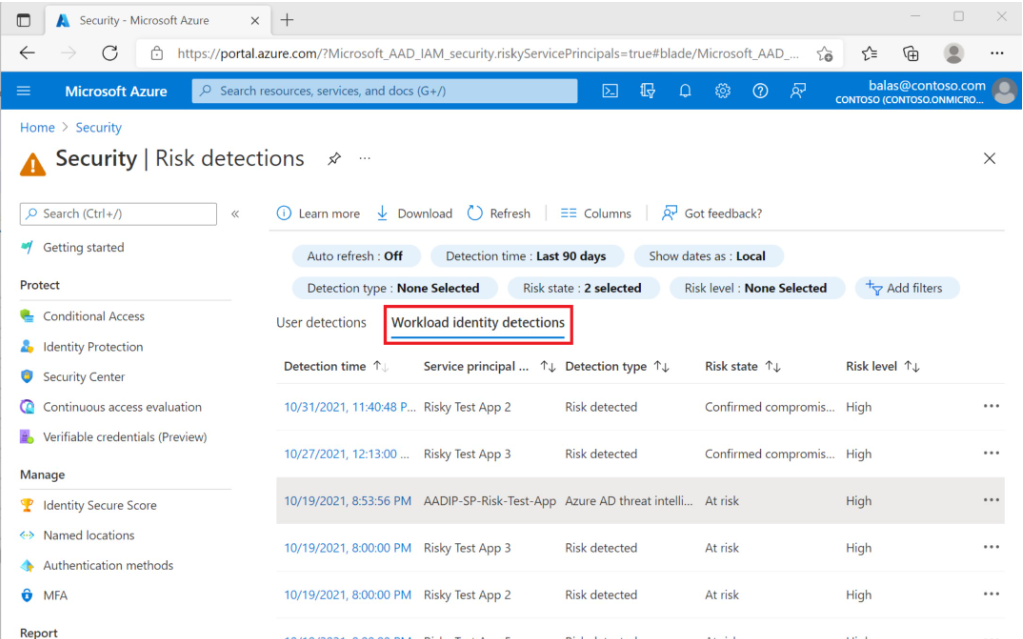Sort by the Risk level column

[882, 367]
